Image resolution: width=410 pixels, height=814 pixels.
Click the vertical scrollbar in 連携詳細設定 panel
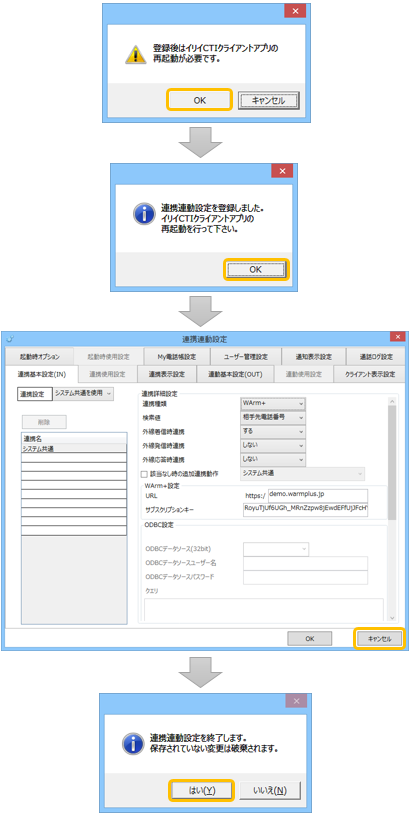(392, 509)
